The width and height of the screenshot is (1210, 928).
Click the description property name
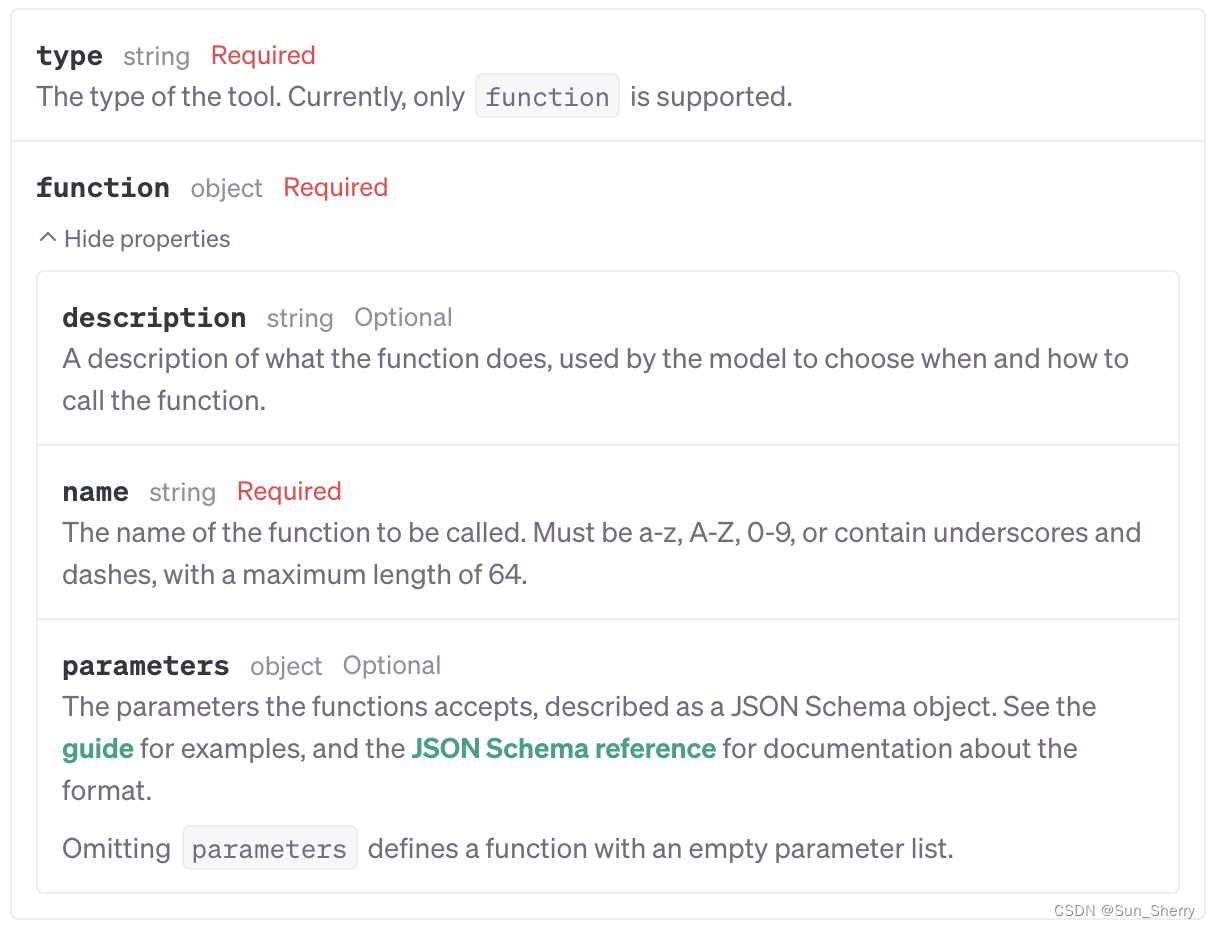pos(154,318)
